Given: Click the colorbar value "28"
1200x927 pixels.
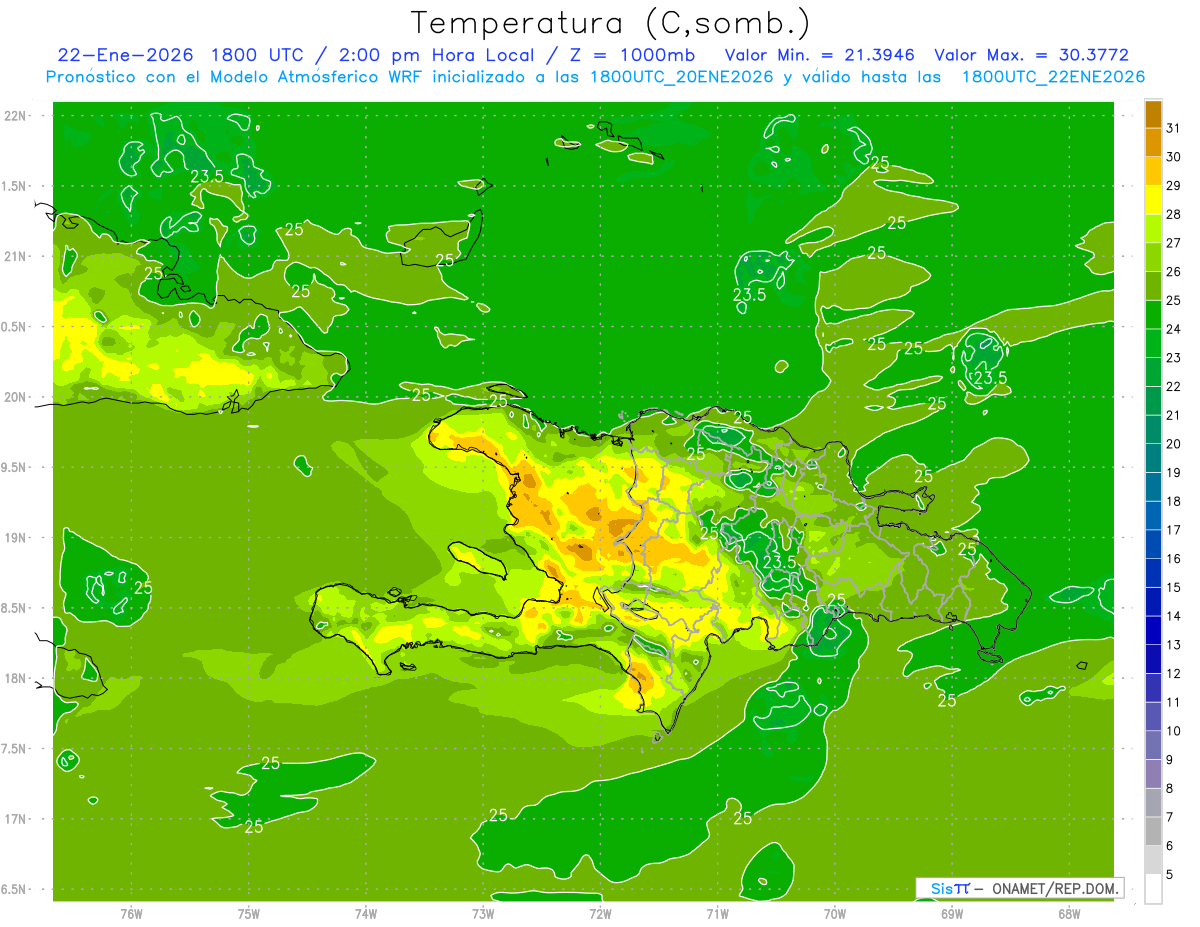Looking at the screenshot, I should [1174, 214].
